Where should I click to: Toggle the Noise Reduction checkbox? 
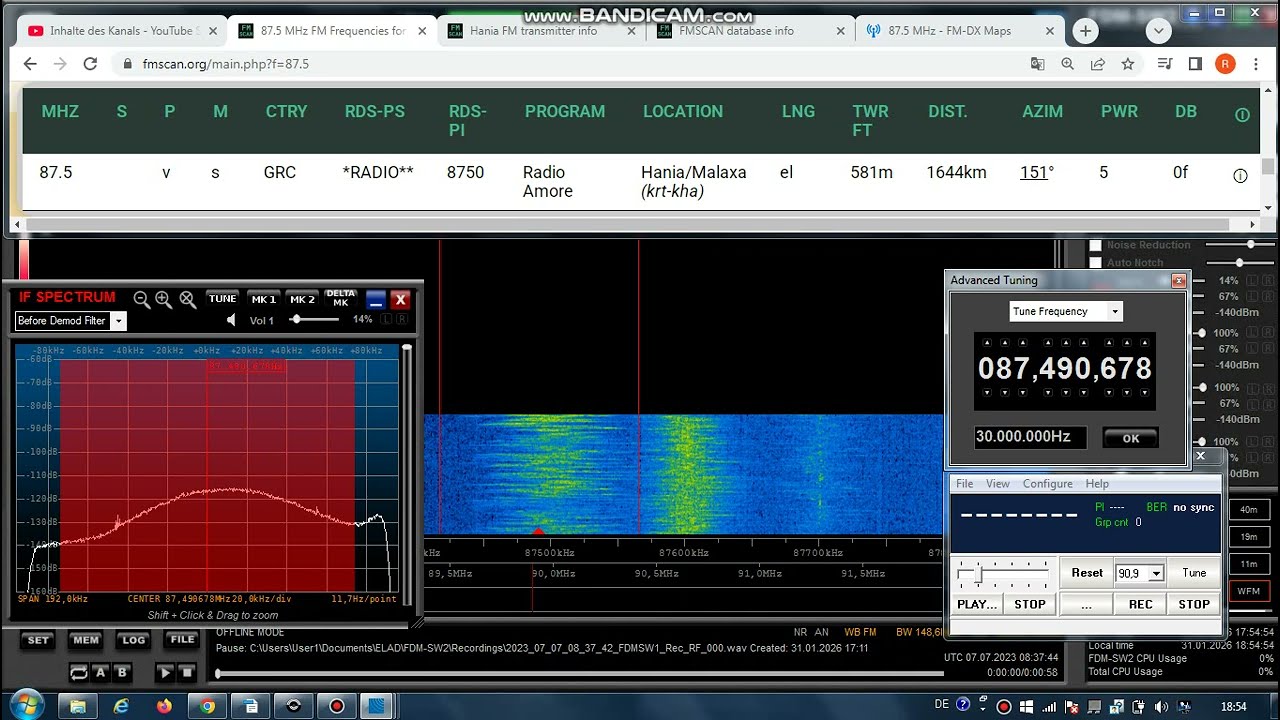coord(1095,245)
